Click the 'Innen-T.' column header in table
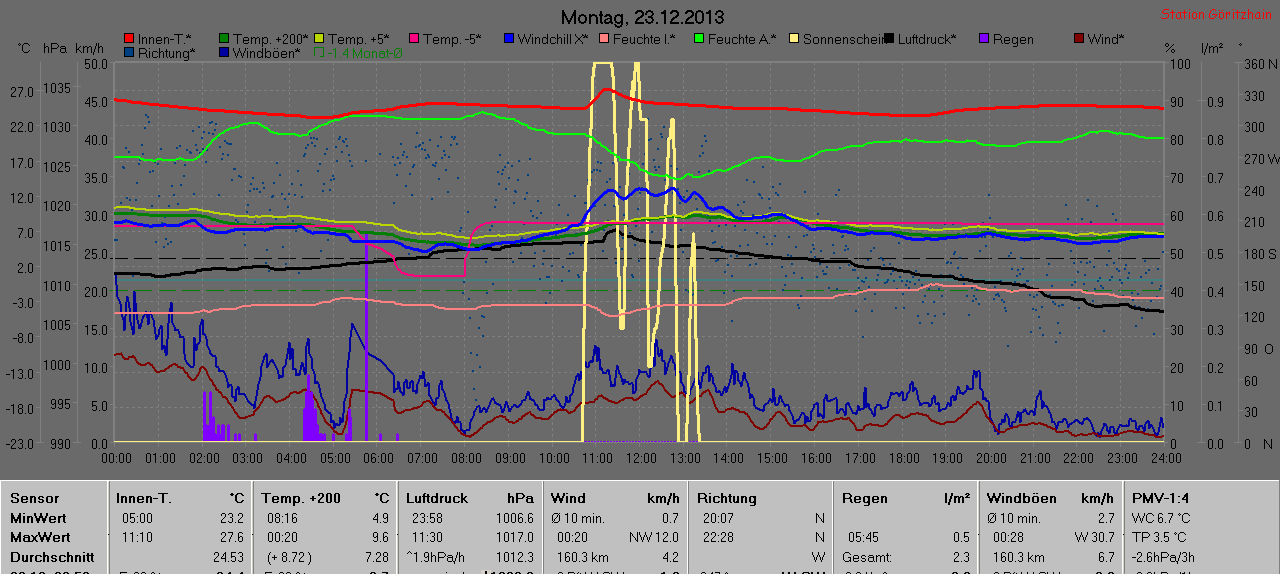1280x574 pixels. (x=143, y=498)
